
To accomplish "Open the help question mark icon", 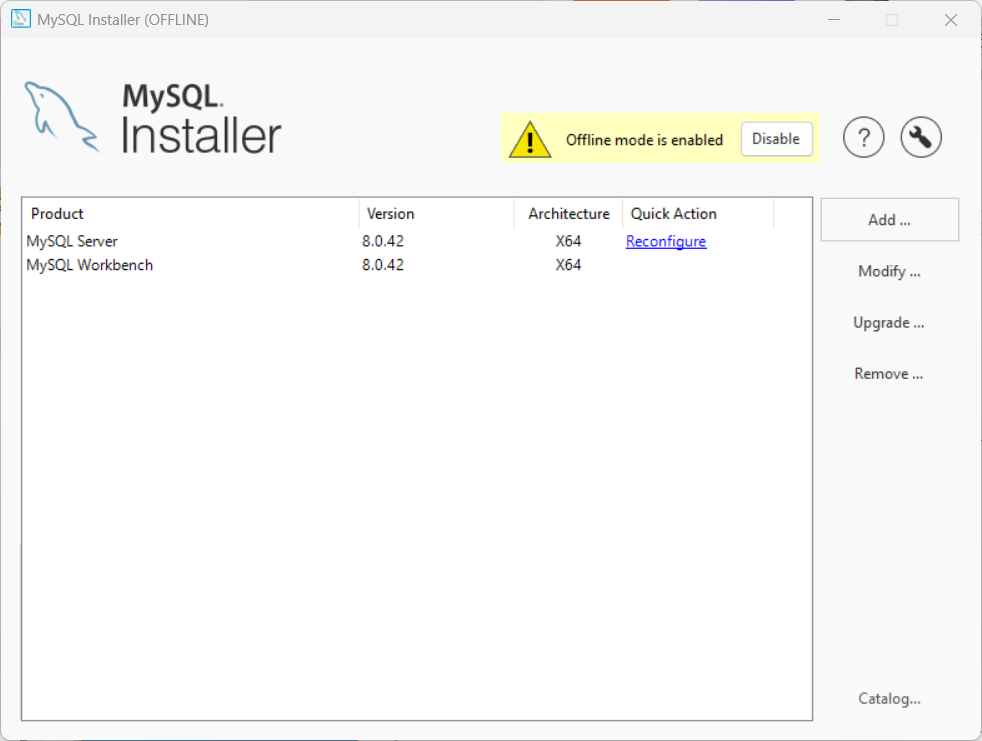I will [864, 137].
